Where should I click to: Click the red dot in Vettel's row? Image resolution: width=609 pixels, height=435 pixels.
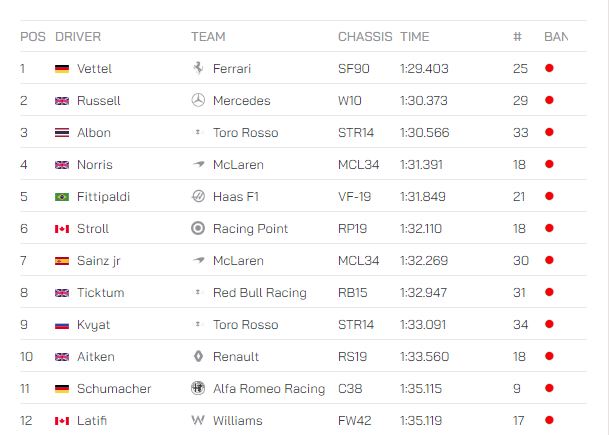tap(549, 68)
